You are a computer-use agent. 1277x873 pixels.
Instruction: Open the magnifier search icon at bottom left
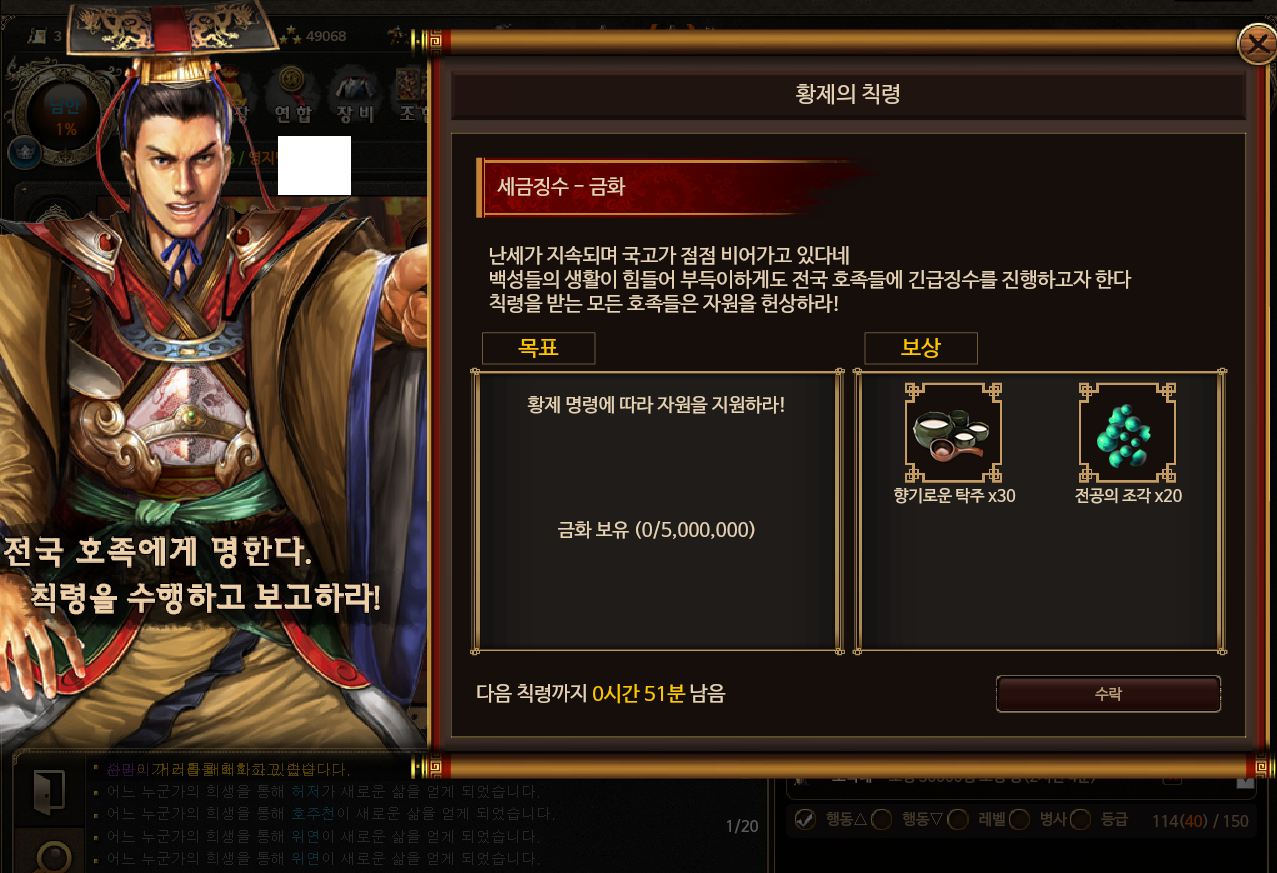[x=48, y=856]
